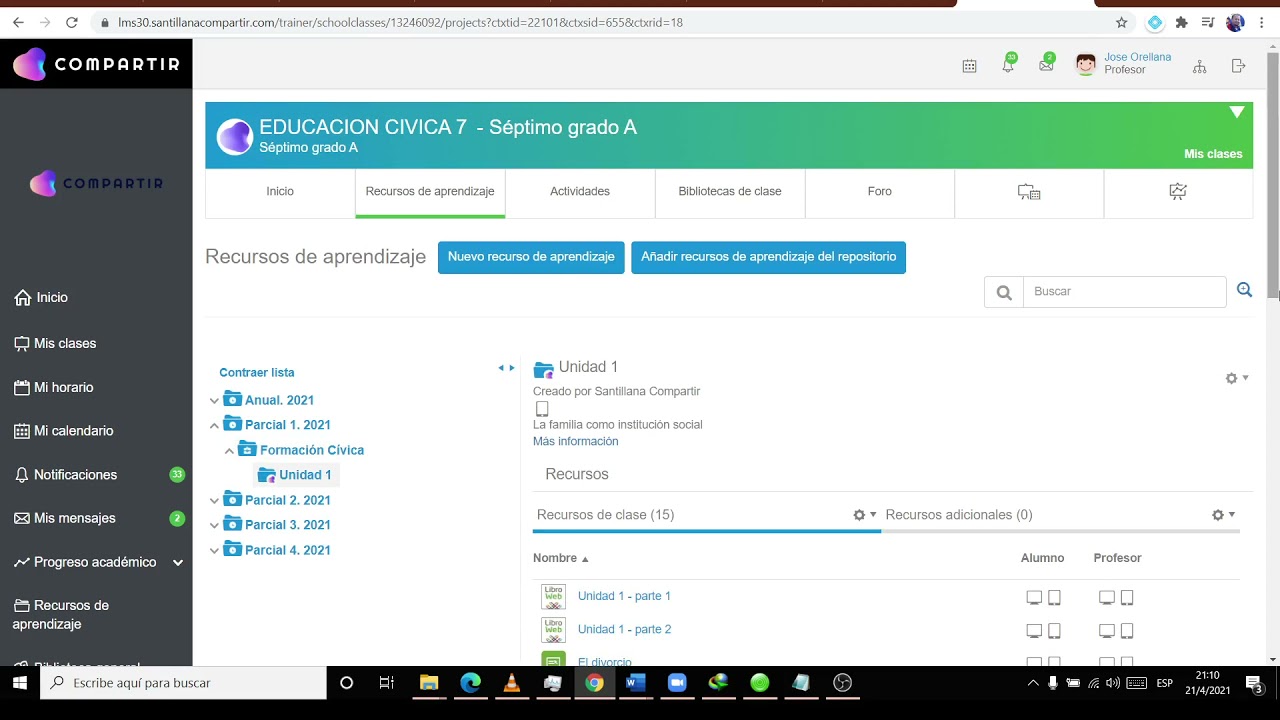Sort by the Nombre column header
Screen dimensions: 1280x720
561,558
